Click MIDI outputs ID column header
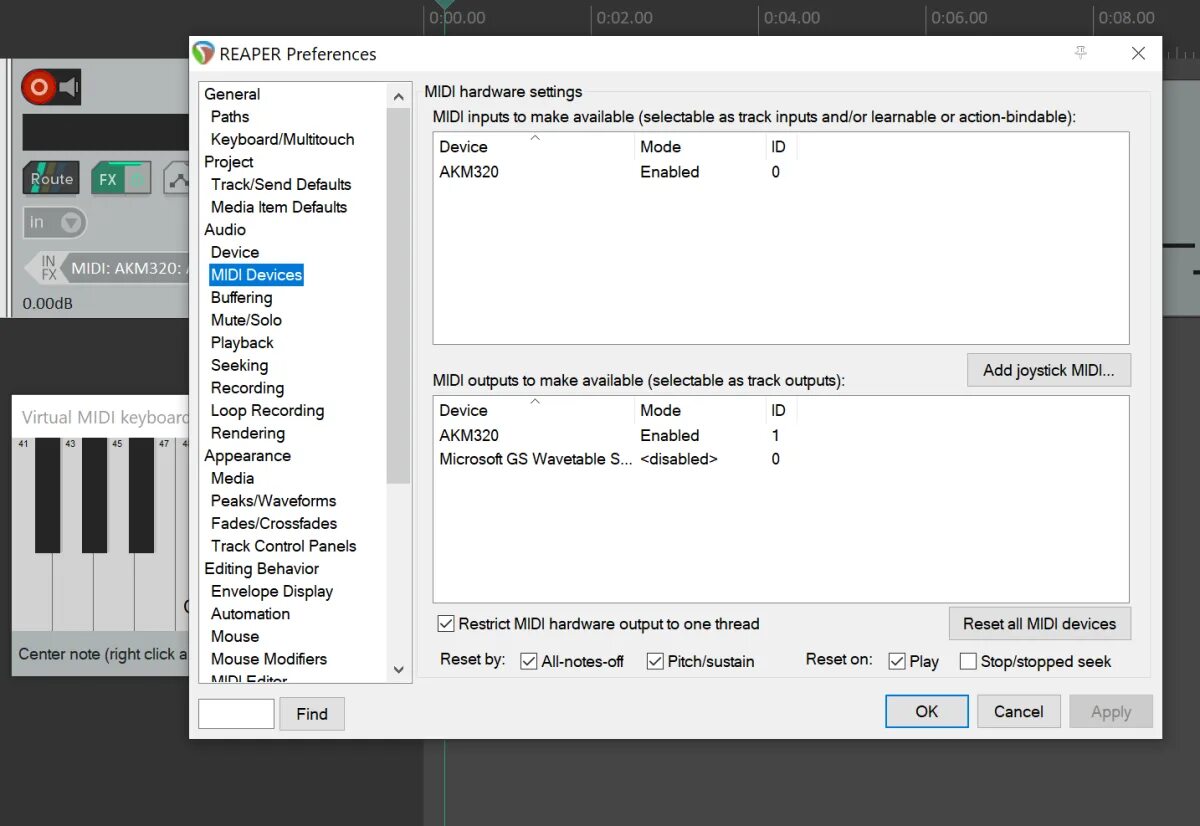1200x826 pixels. (781, 410)
